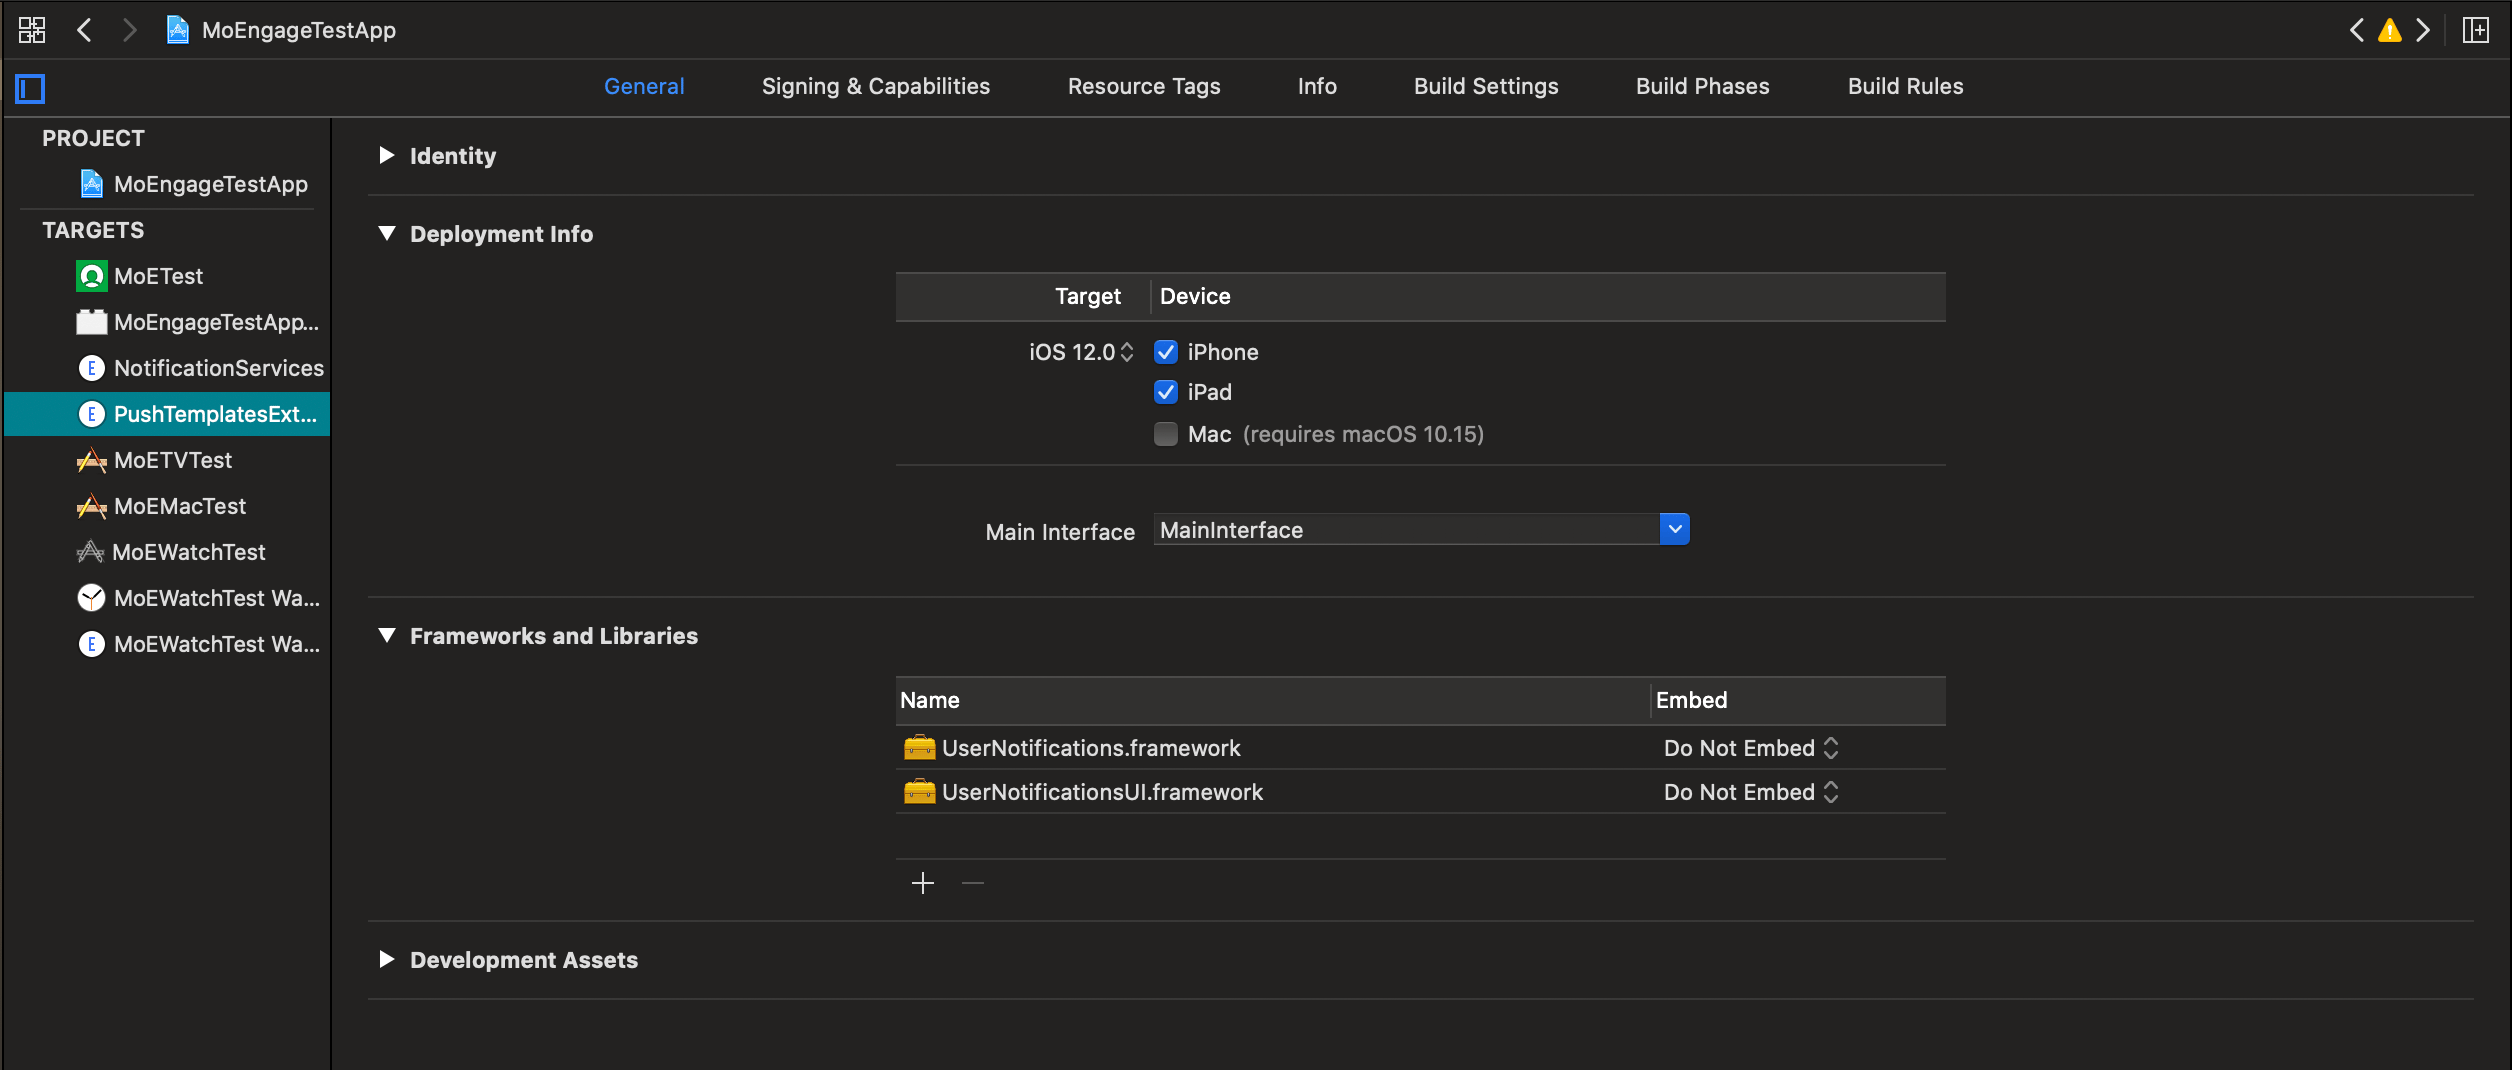
Task: Uncheck the iPad device checkbox
Action: coord(1166,392)
